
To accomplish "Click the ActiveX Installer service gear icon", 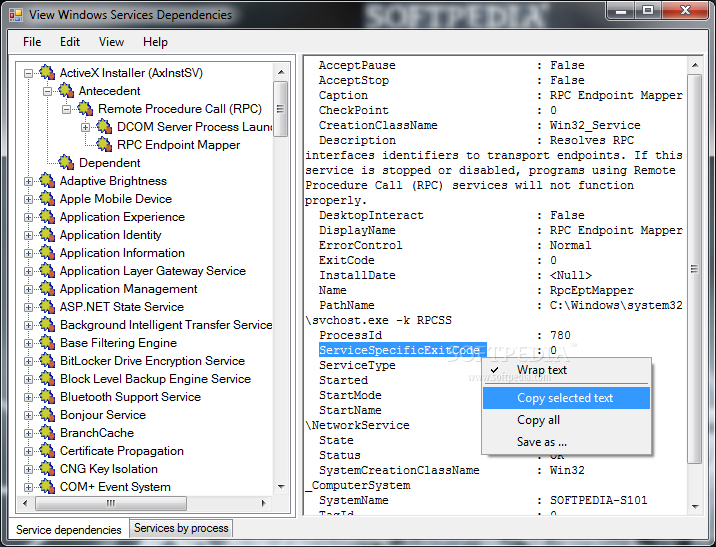I will [47, 72].
